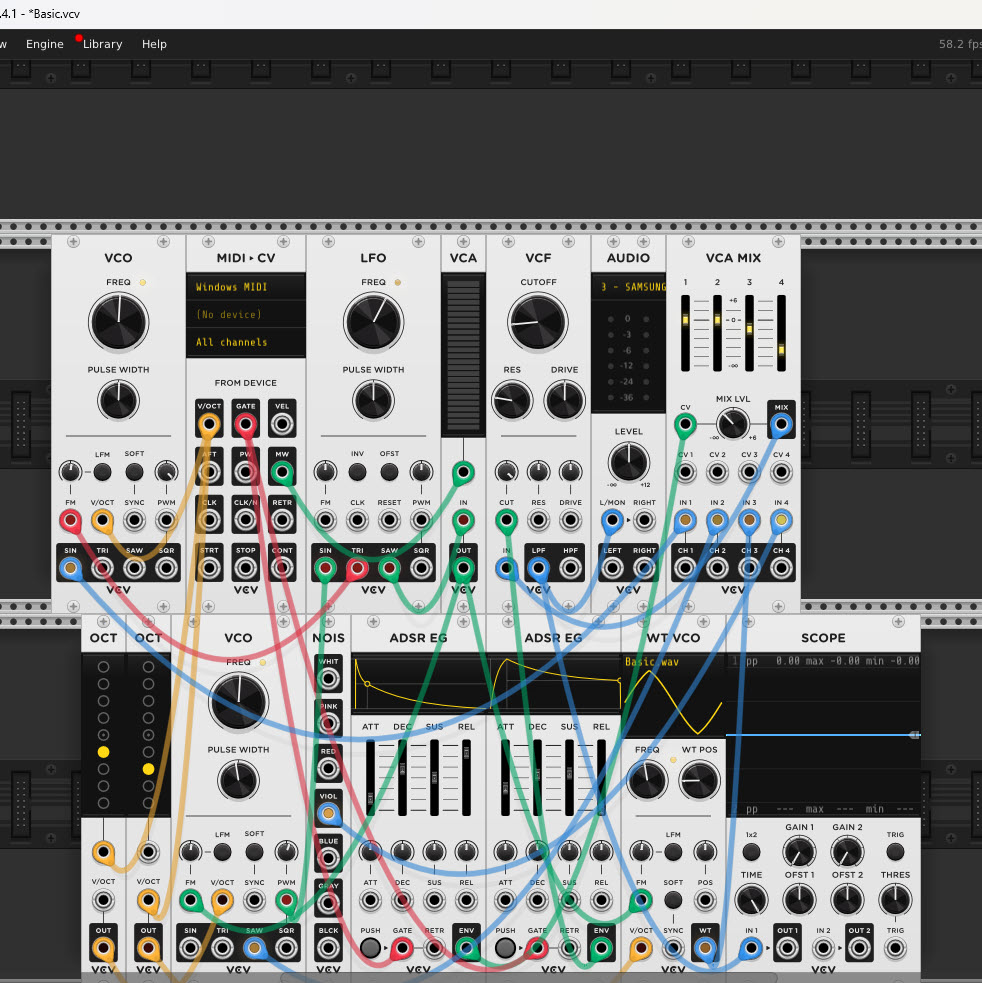The height and width of the screenshot is (983, 982).
Task: Toggle the 1x2 button on the SCOPE
Action: (x=751, y=852)
